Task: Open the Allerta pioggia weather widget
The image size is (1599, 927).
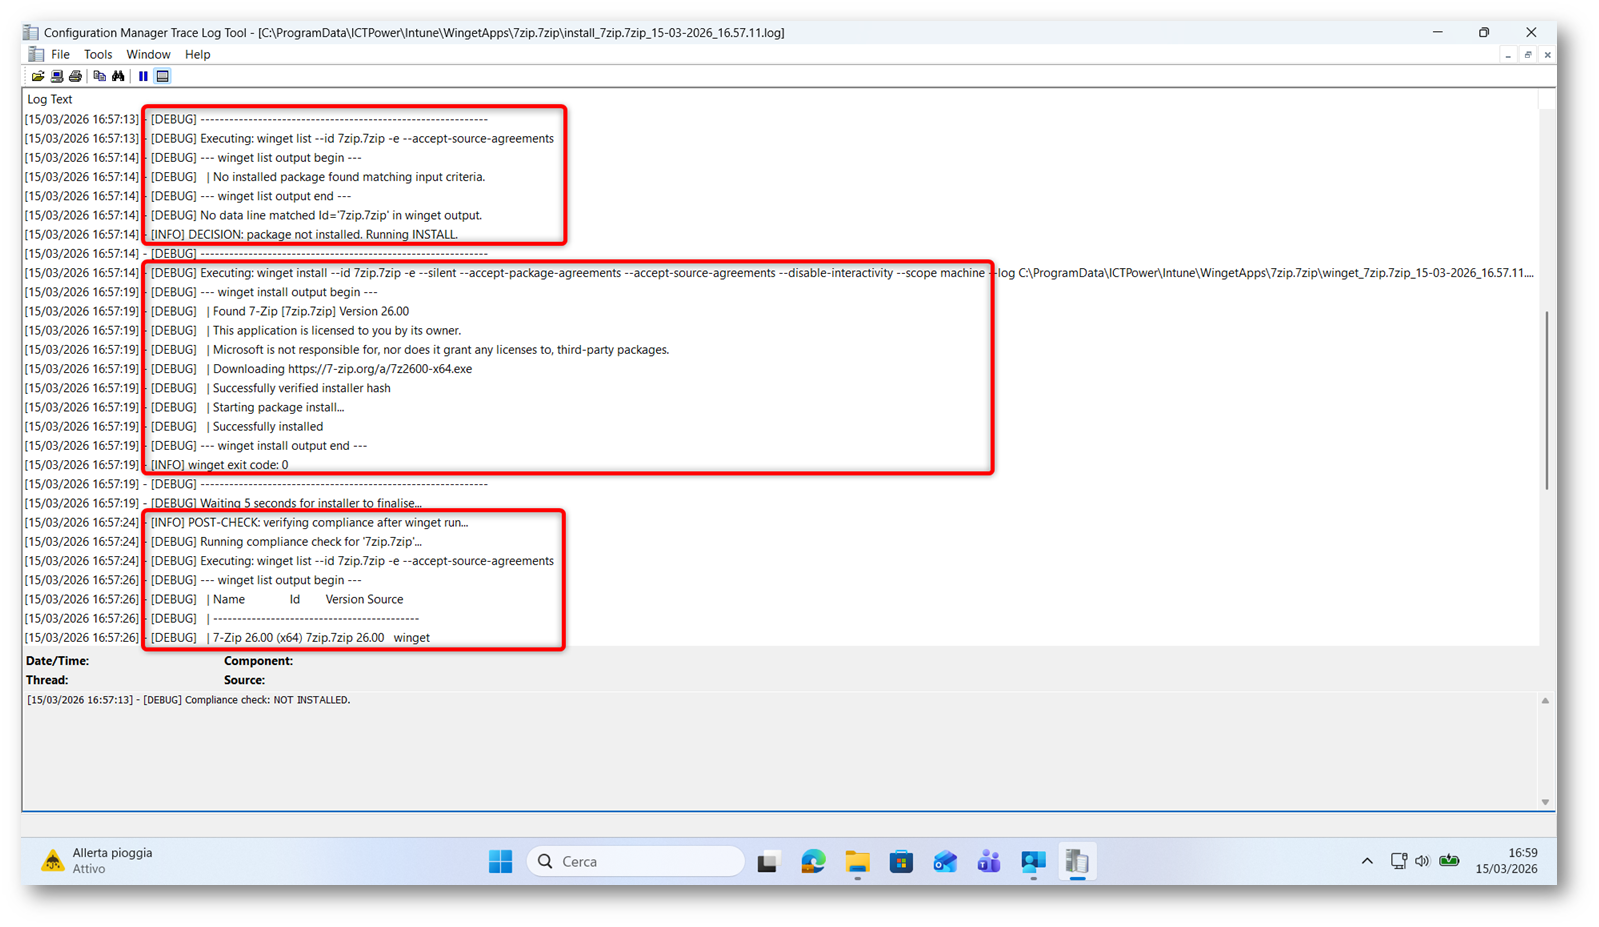Action: click(x=97, y=861)
